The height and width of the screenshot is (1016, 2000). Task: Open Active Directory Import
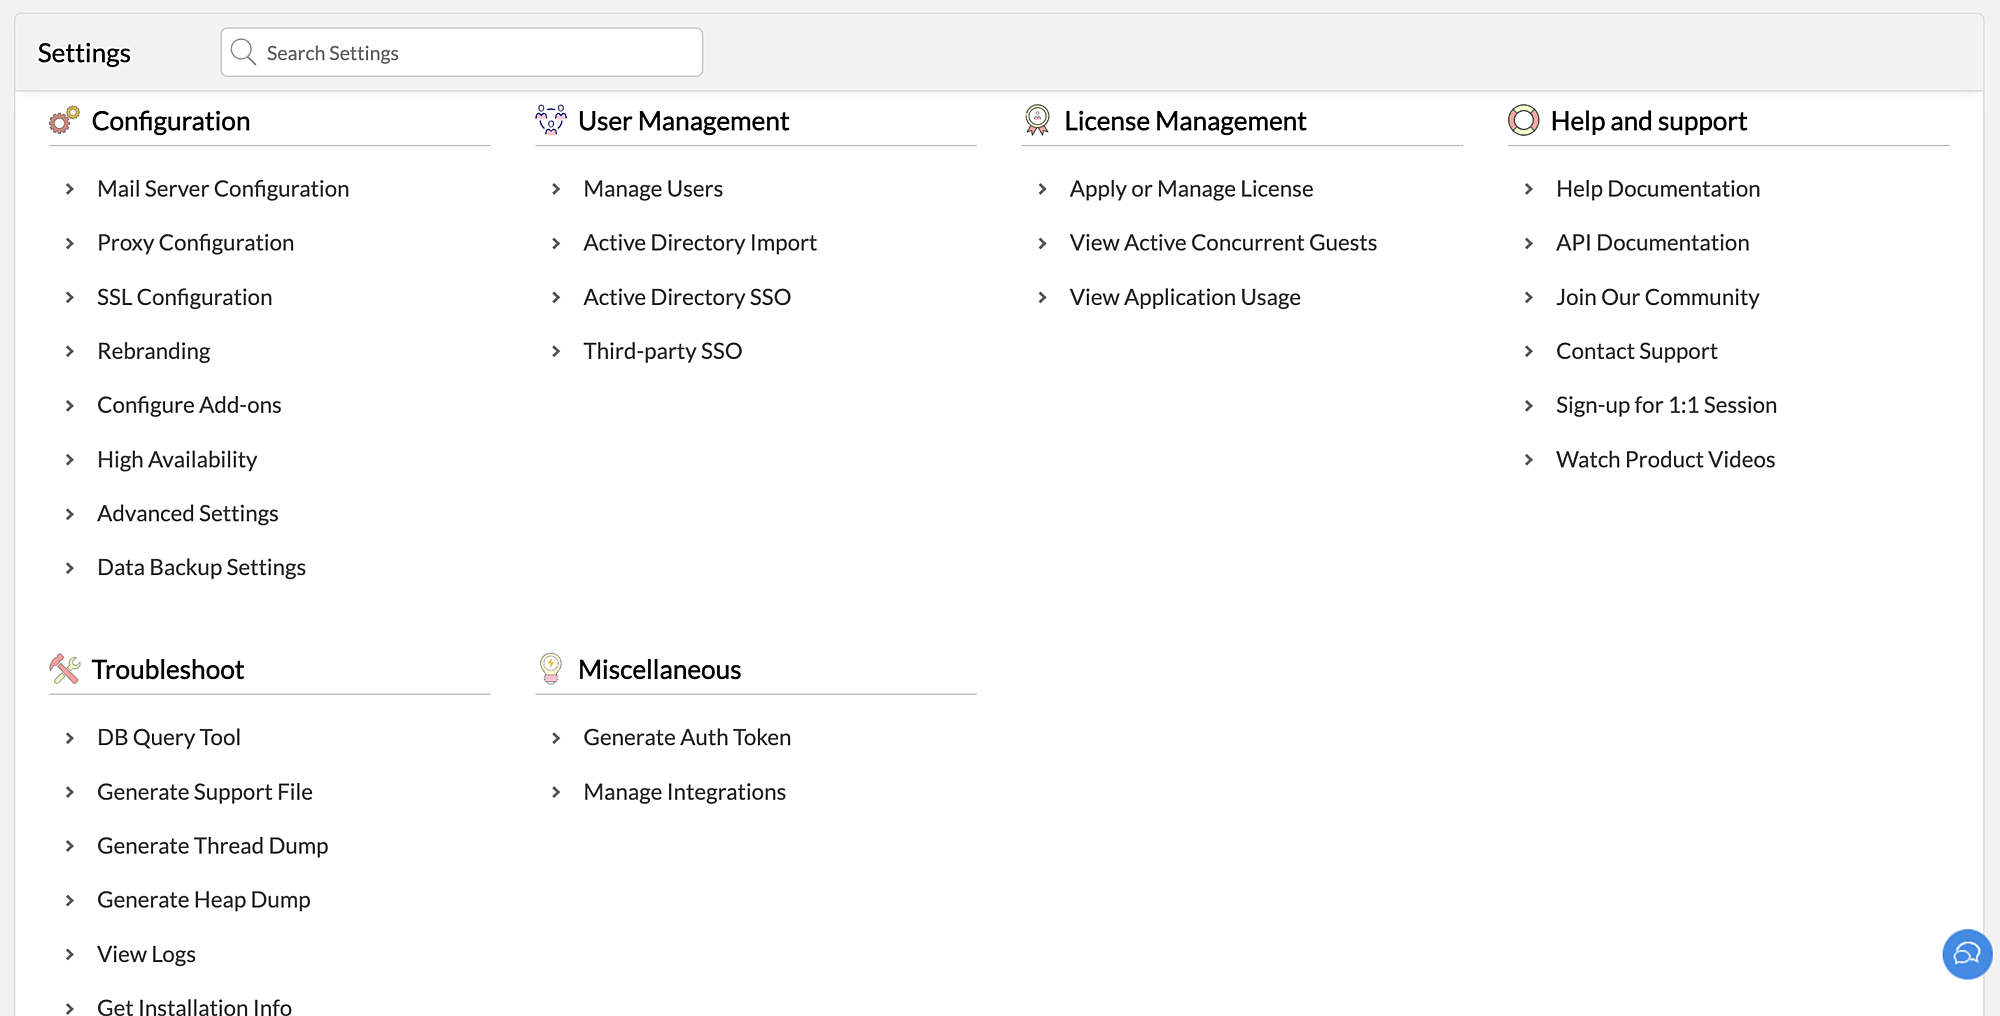pos(699,243)
